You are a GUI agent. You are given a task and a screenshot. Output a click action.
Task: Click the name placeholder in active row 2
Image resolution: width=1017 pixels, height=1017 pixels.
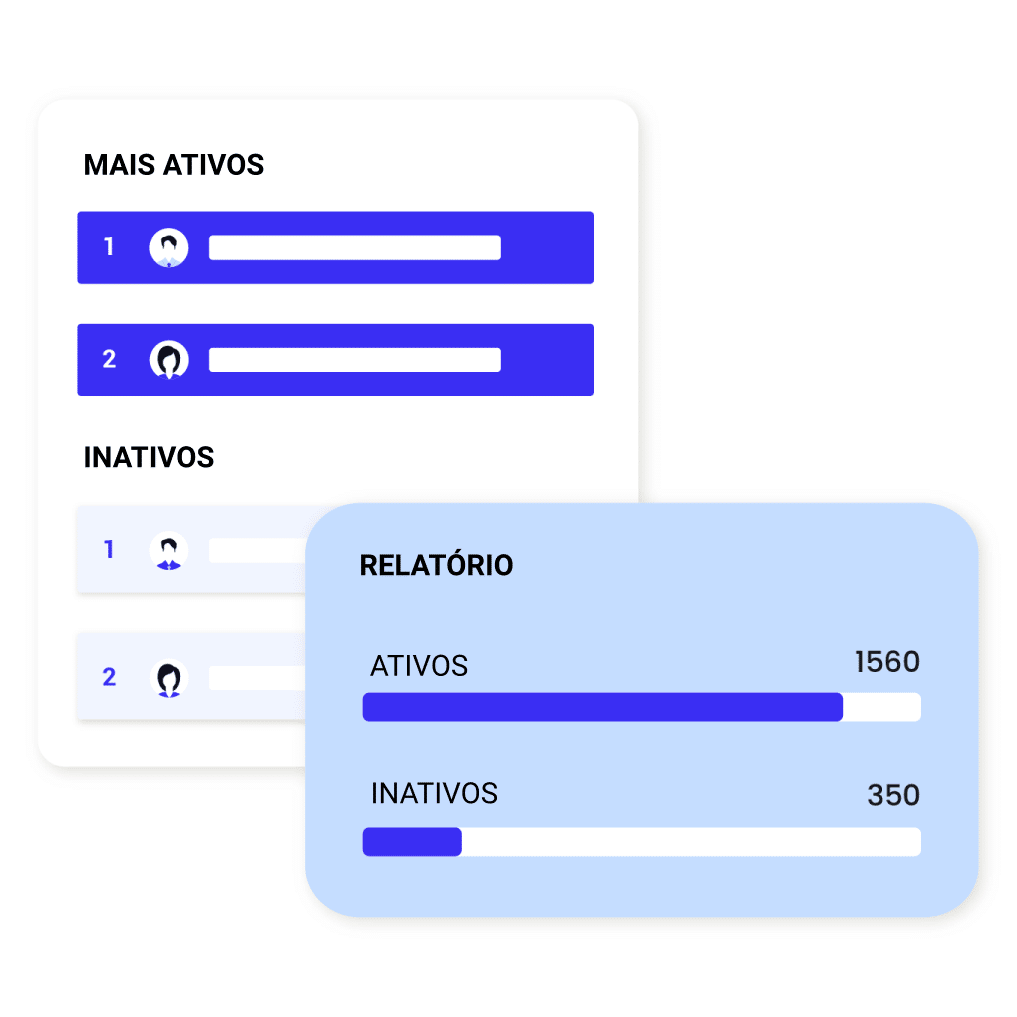[x=355, y=360]
